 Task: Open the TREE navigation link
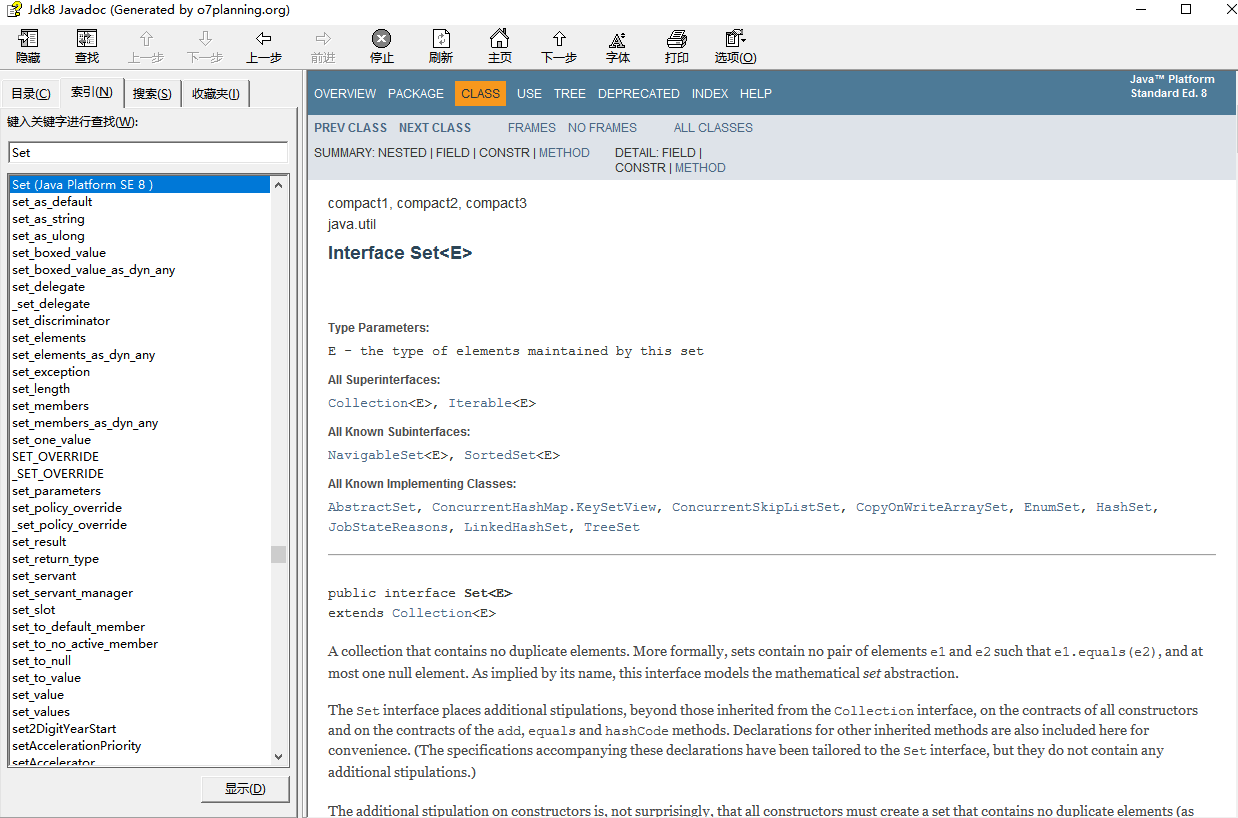[x=570, y=93]
